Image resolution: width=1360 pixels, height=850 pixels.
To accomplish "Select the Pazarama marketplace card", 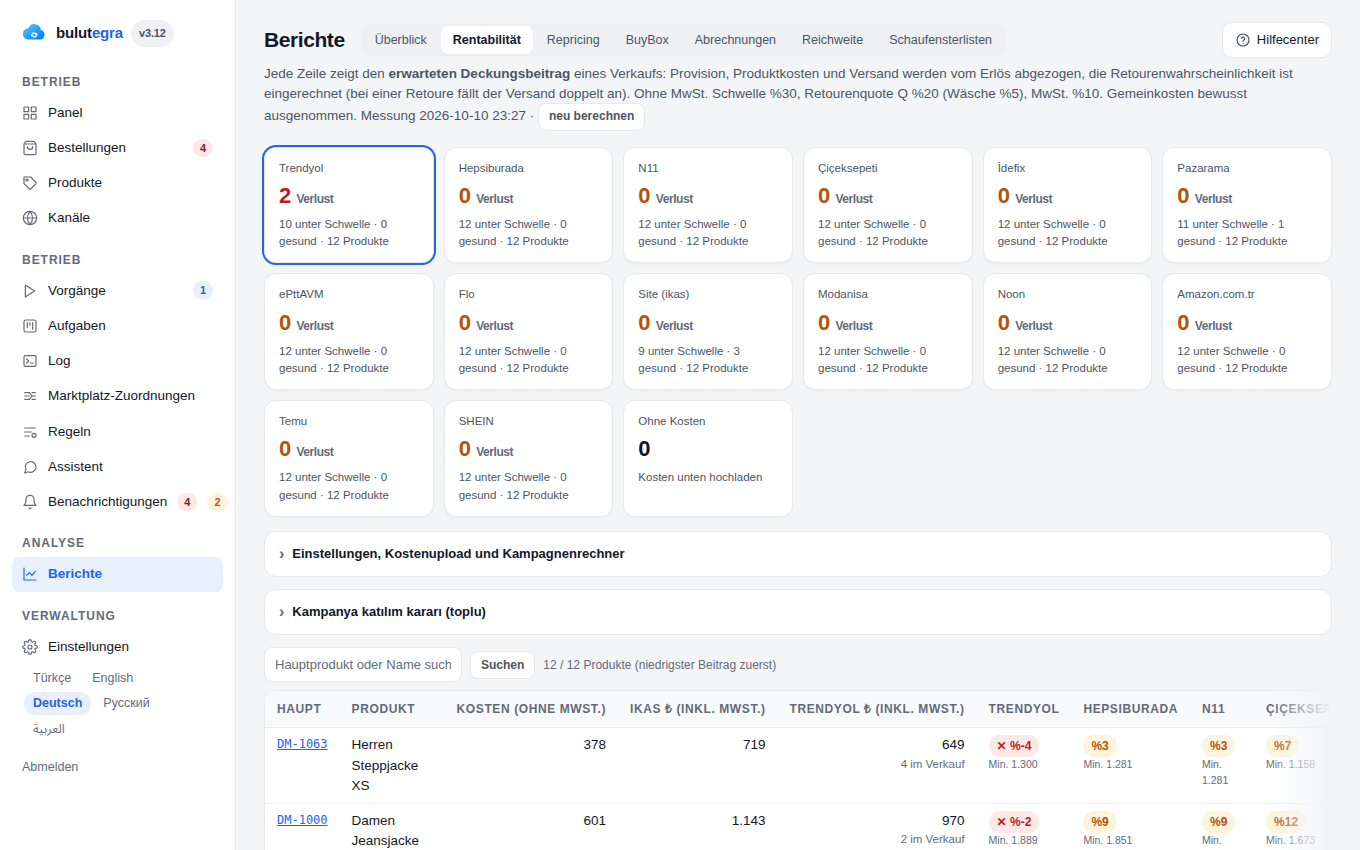I will pos(1247,205).
